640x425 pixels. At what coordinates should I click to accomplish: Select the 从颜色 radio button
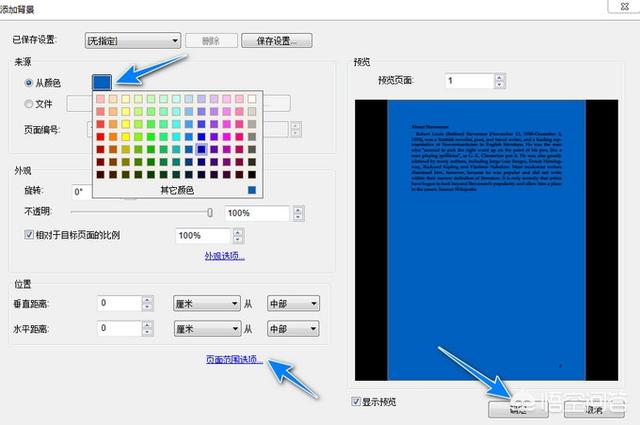28,82
